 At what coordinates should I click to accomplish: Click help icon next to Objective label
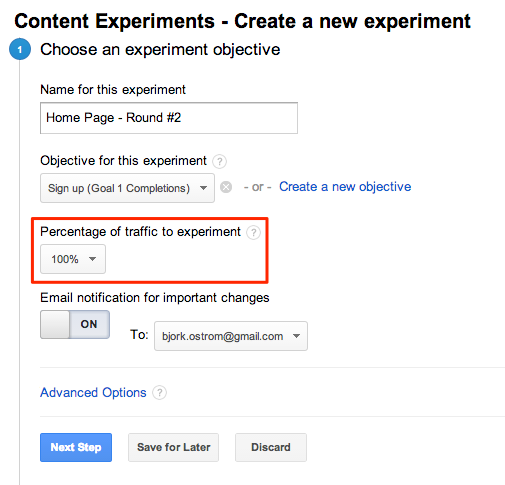219,162
